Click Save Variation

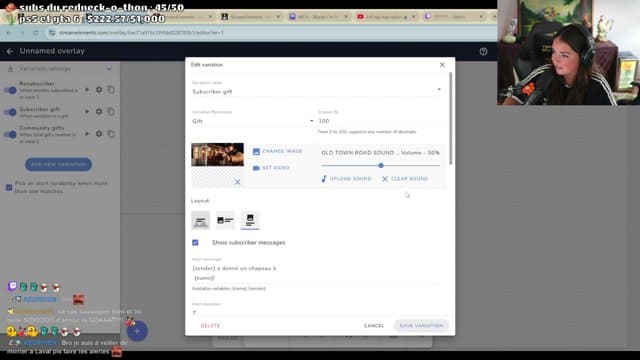pyautogui.click(x=421, y=326)
